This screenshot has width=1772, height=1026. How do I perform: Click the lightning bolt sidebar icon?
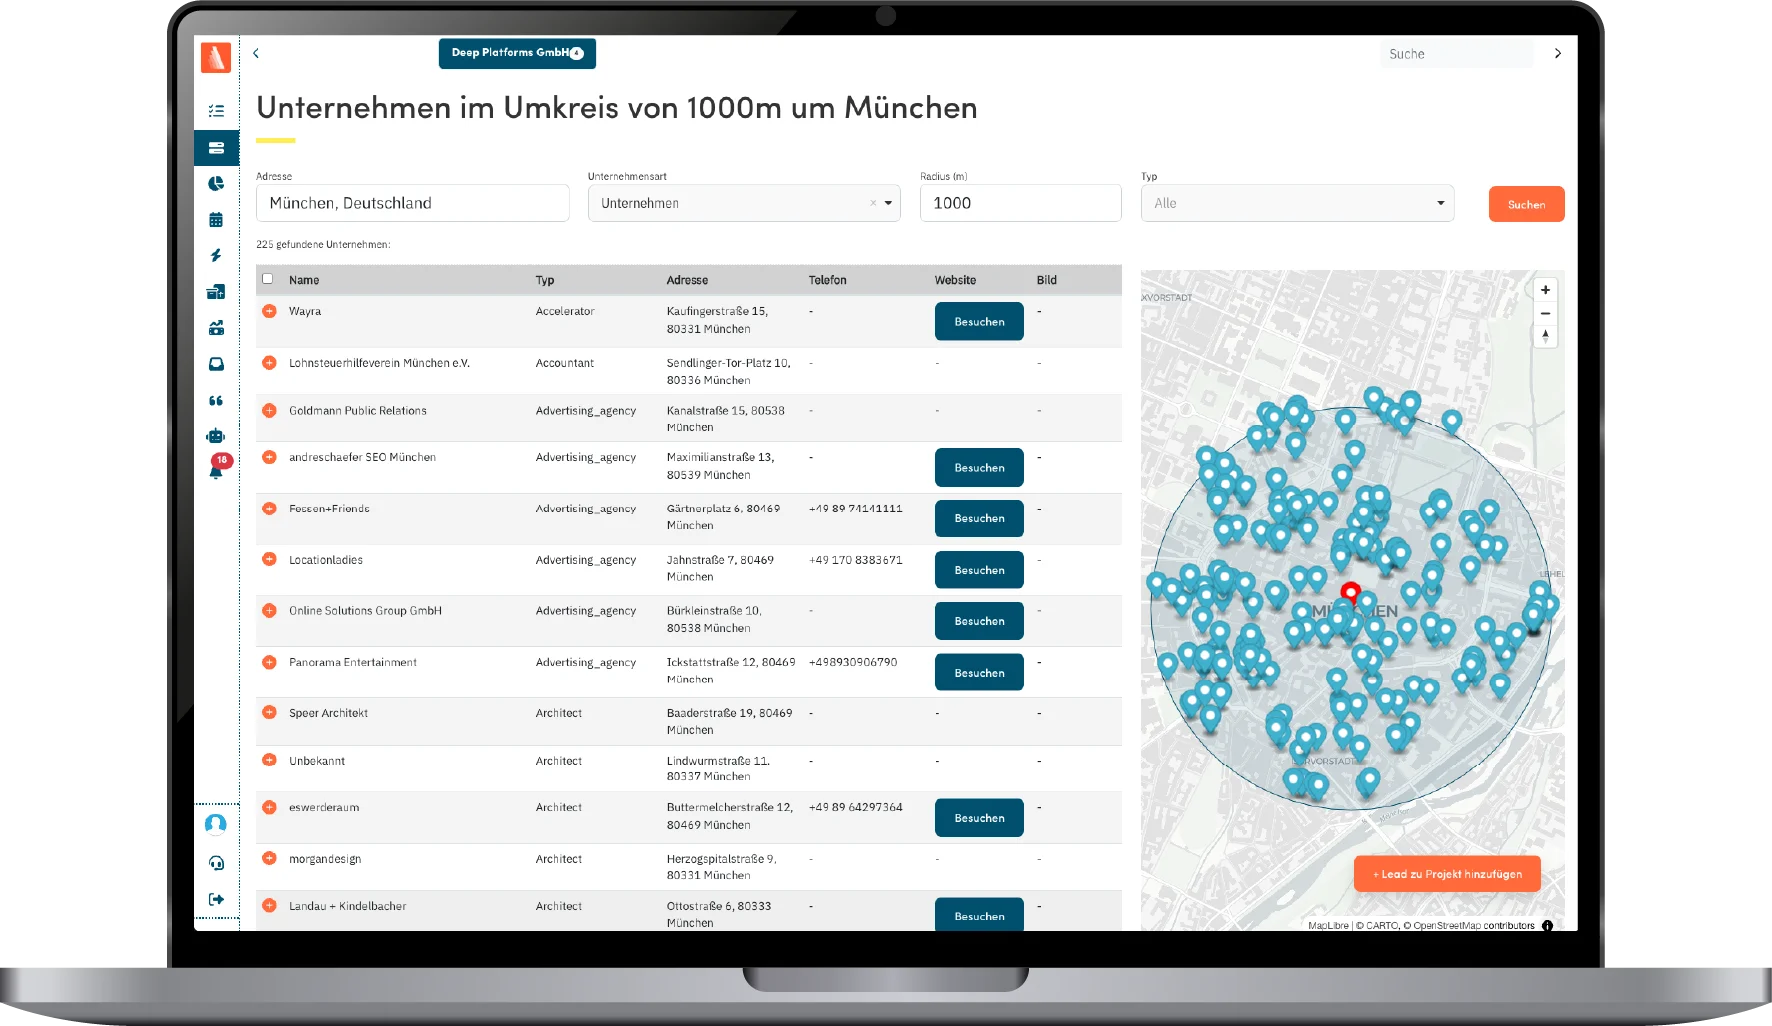click(216, 255)
